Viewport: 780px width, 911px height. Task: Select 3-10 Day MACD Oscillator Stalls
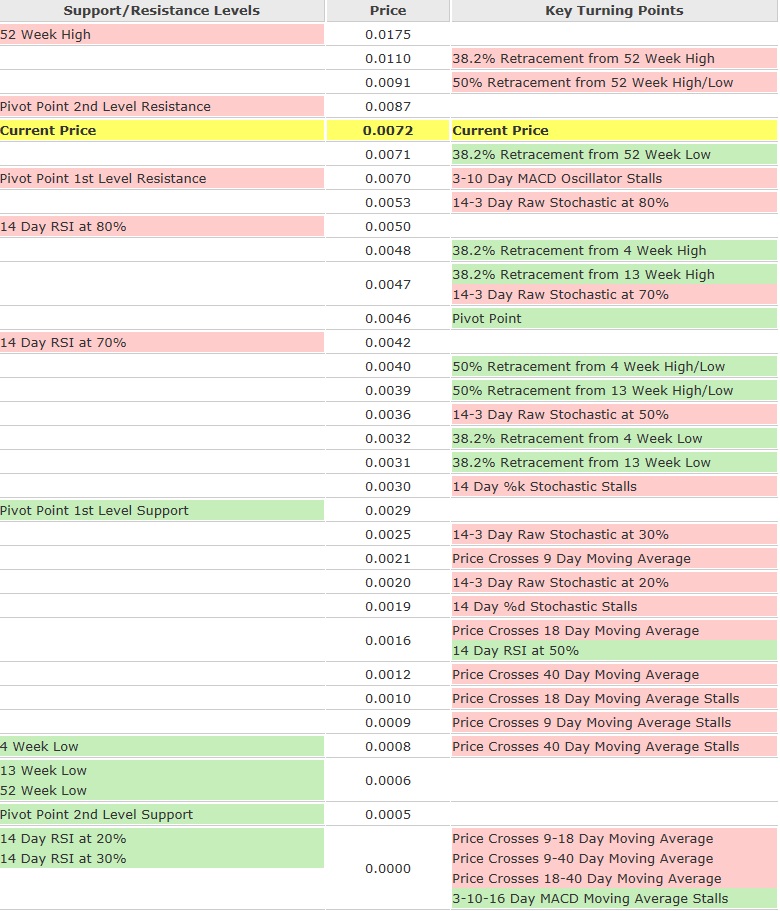pos(614,178)
